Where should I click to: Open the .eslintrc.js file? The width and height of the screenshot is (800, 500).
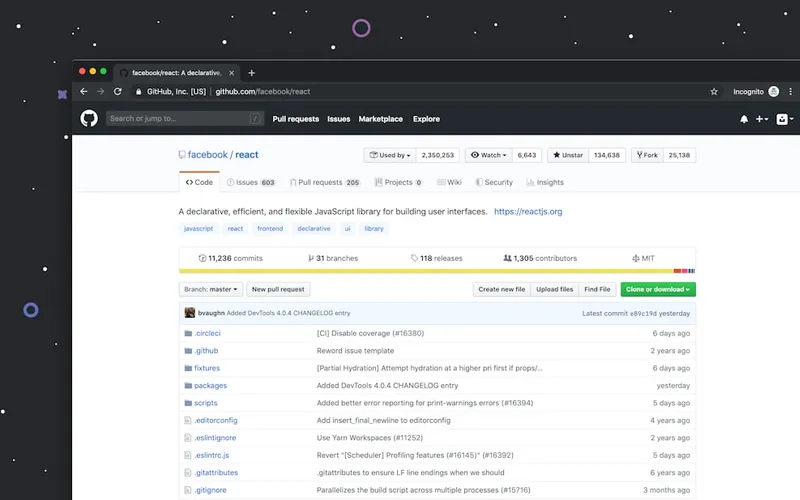[212, 455]
